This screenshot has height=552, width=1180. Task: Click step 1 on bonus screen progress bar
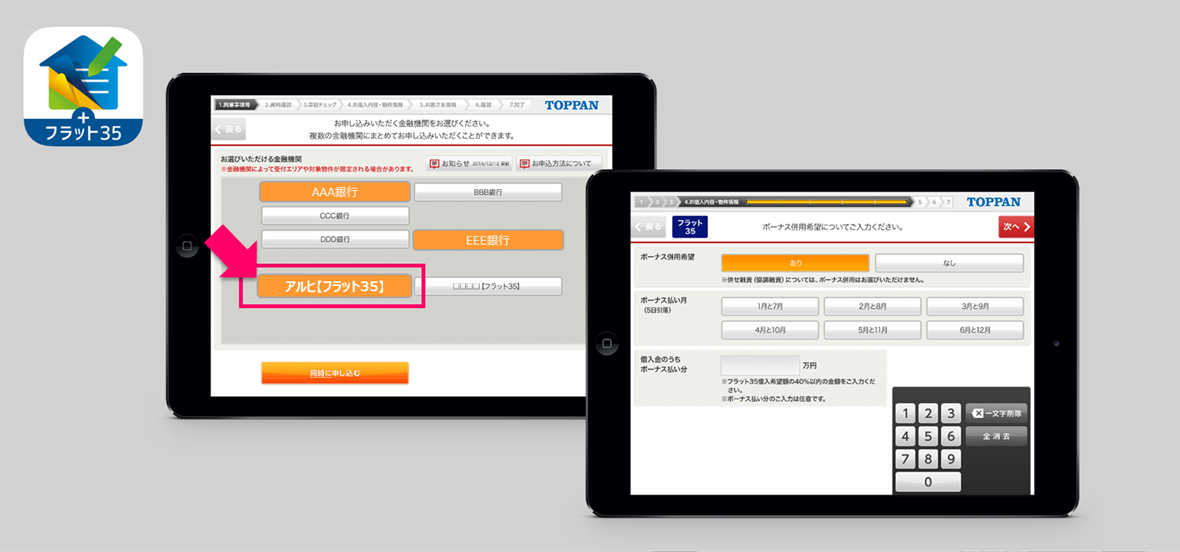tap(642, 202)
